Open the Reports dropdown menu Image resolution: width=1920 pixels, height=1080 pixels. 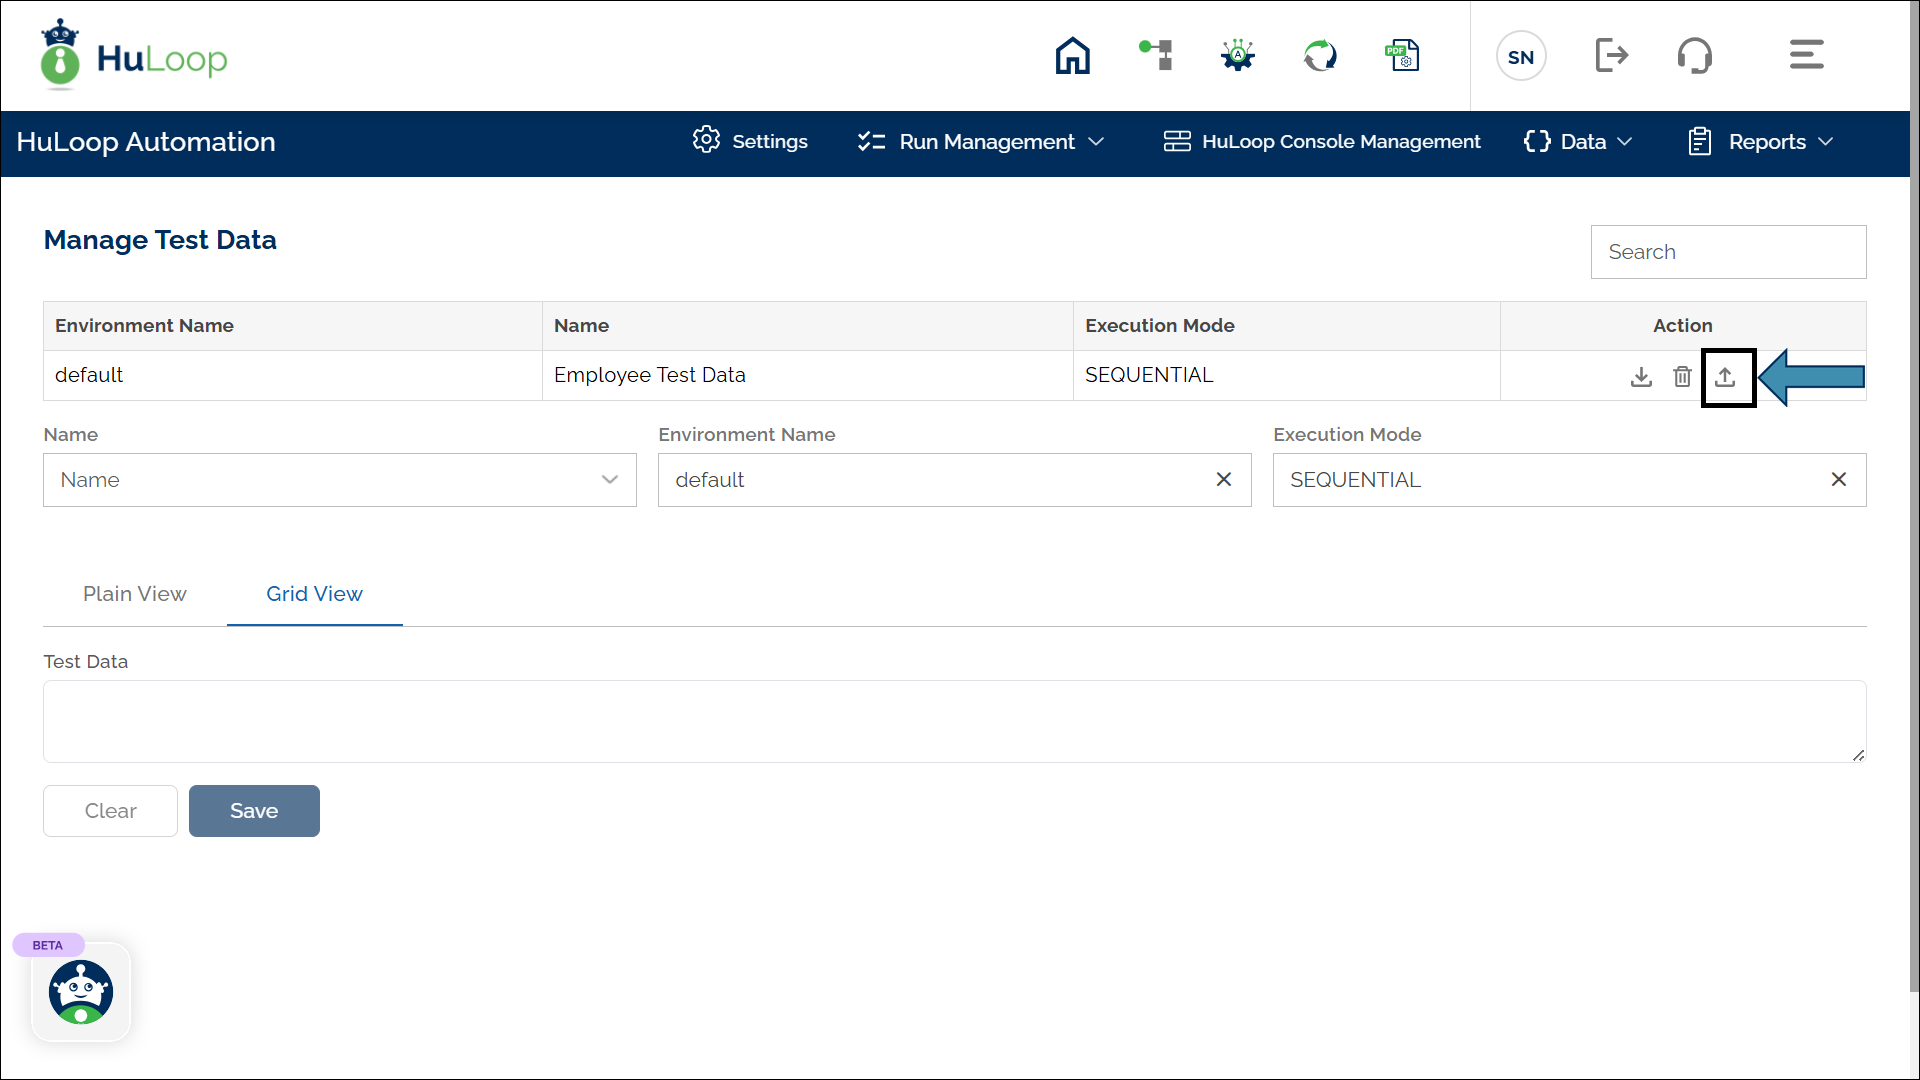pos(1761,142)
